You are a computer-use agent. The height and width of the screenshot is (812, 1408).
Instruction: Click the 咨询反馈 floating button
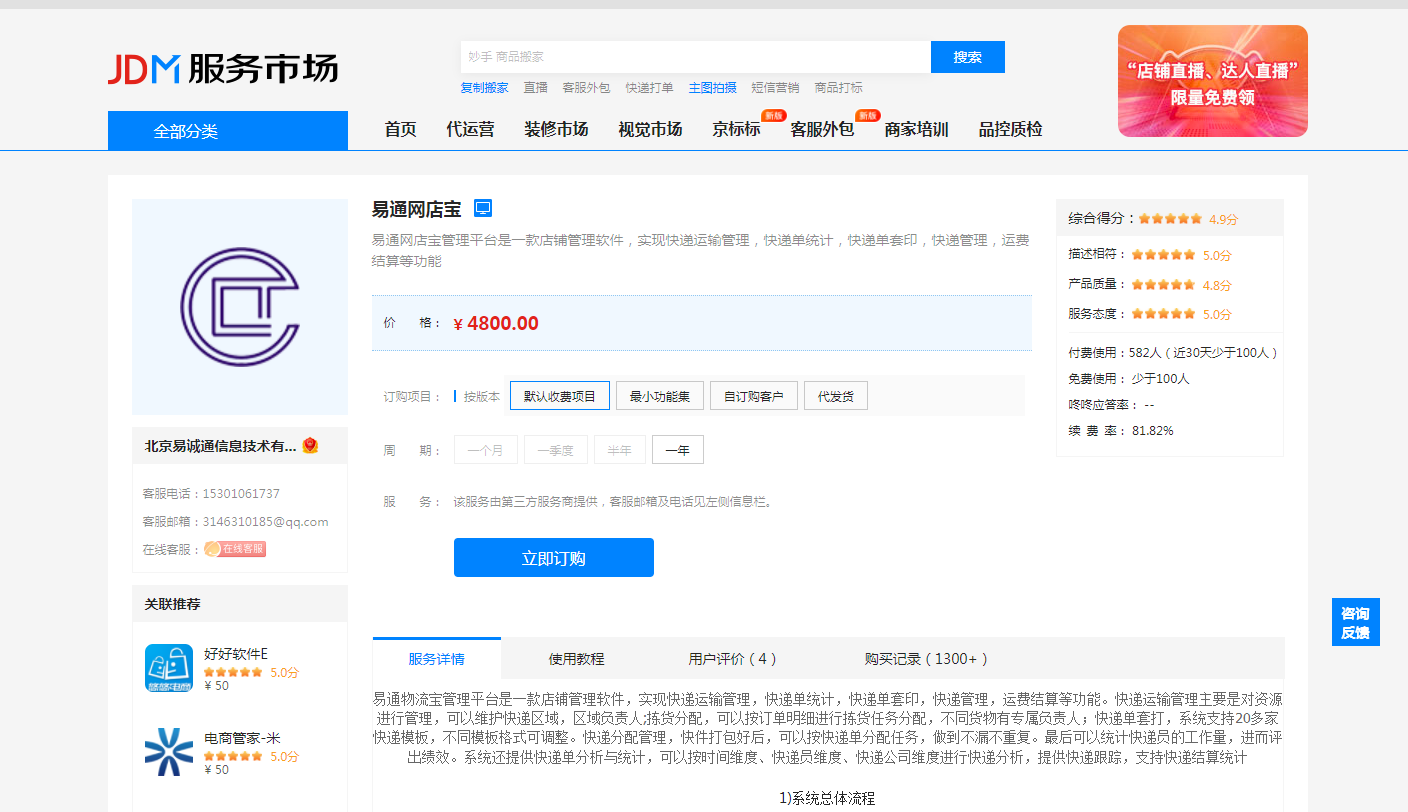[x=1356, y=622]
